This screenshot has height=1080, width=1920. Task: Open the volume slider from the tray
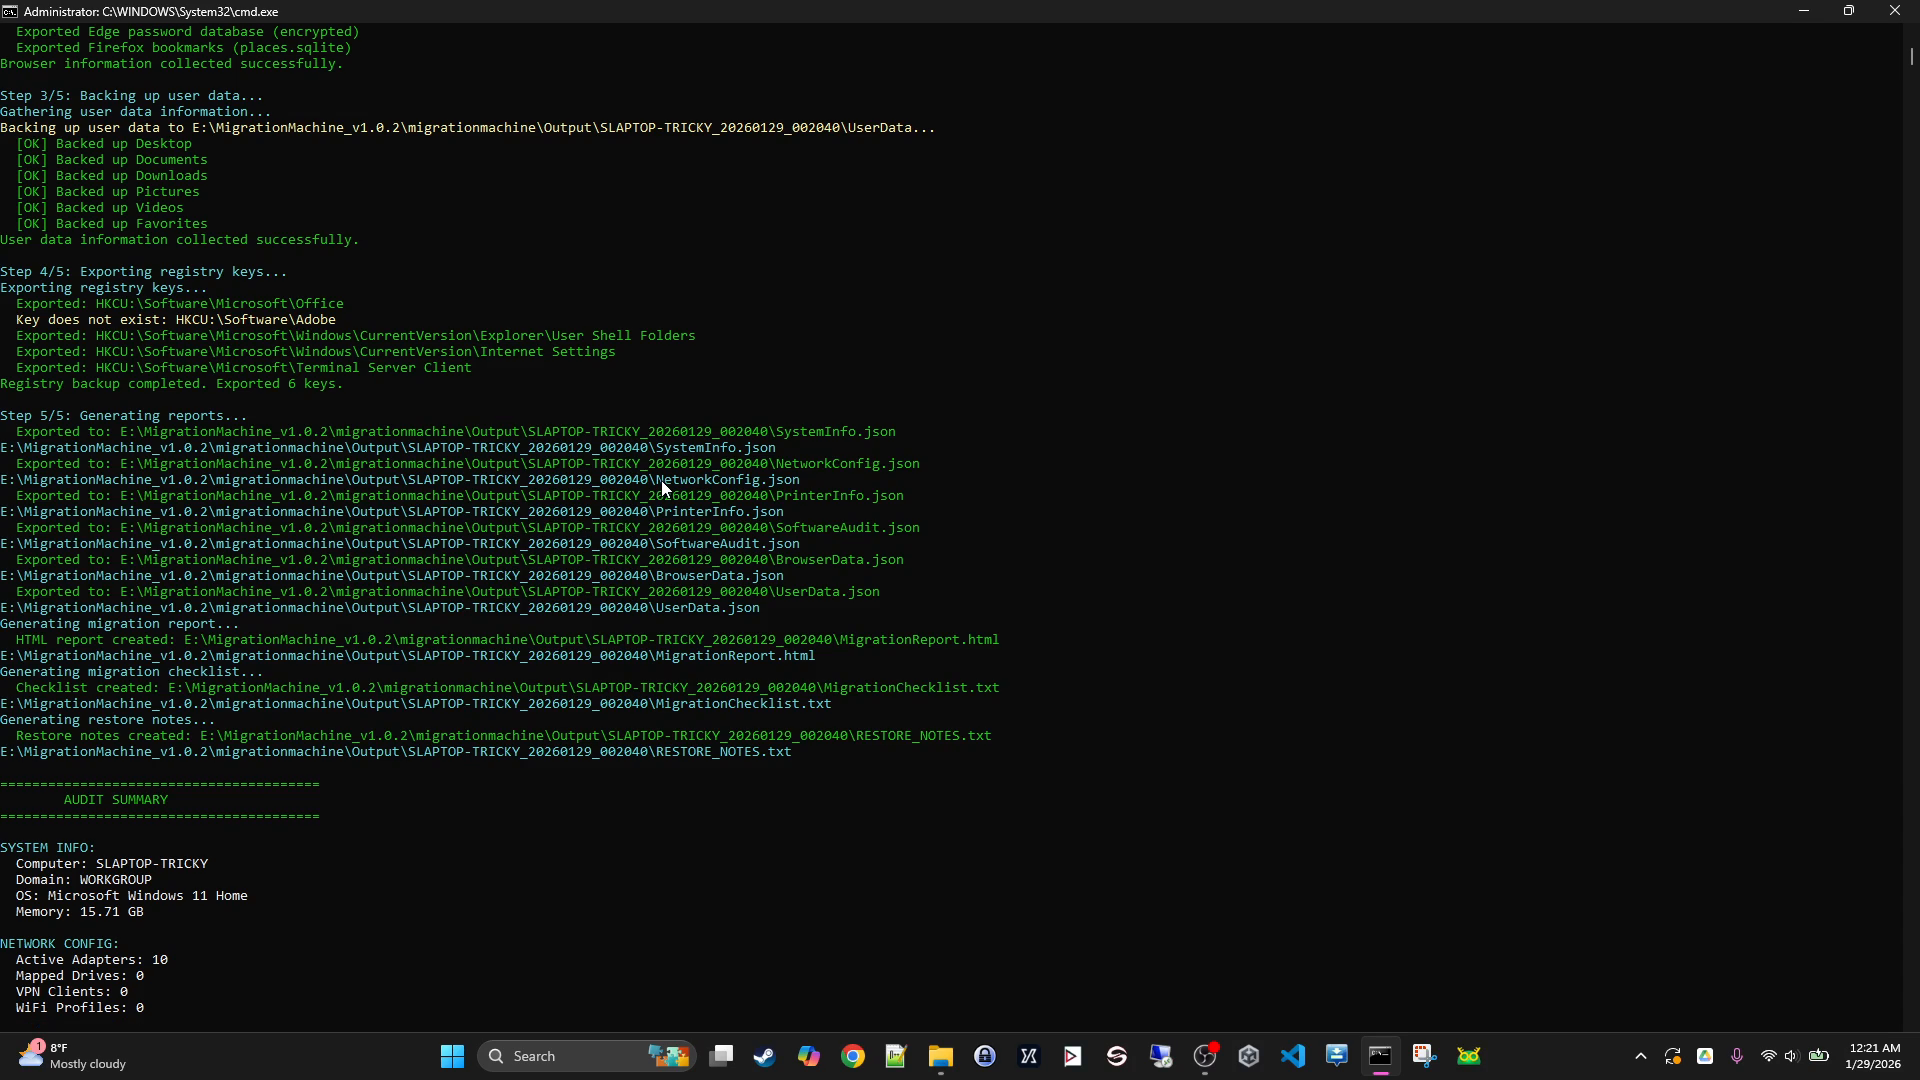point(1791,1056)
